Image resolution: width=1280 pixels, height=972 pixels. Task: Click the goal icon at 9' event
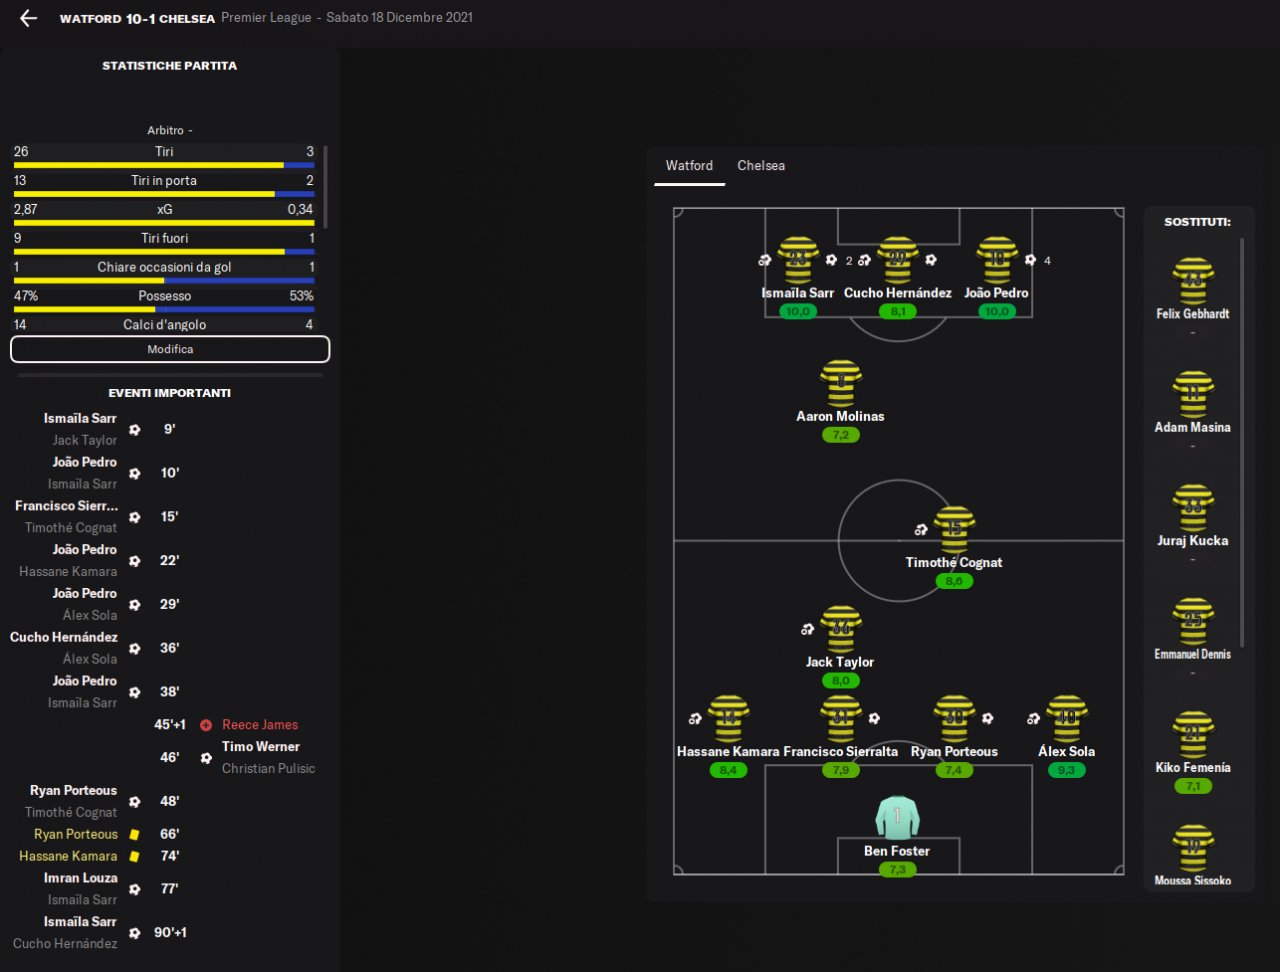pos(135,430)
